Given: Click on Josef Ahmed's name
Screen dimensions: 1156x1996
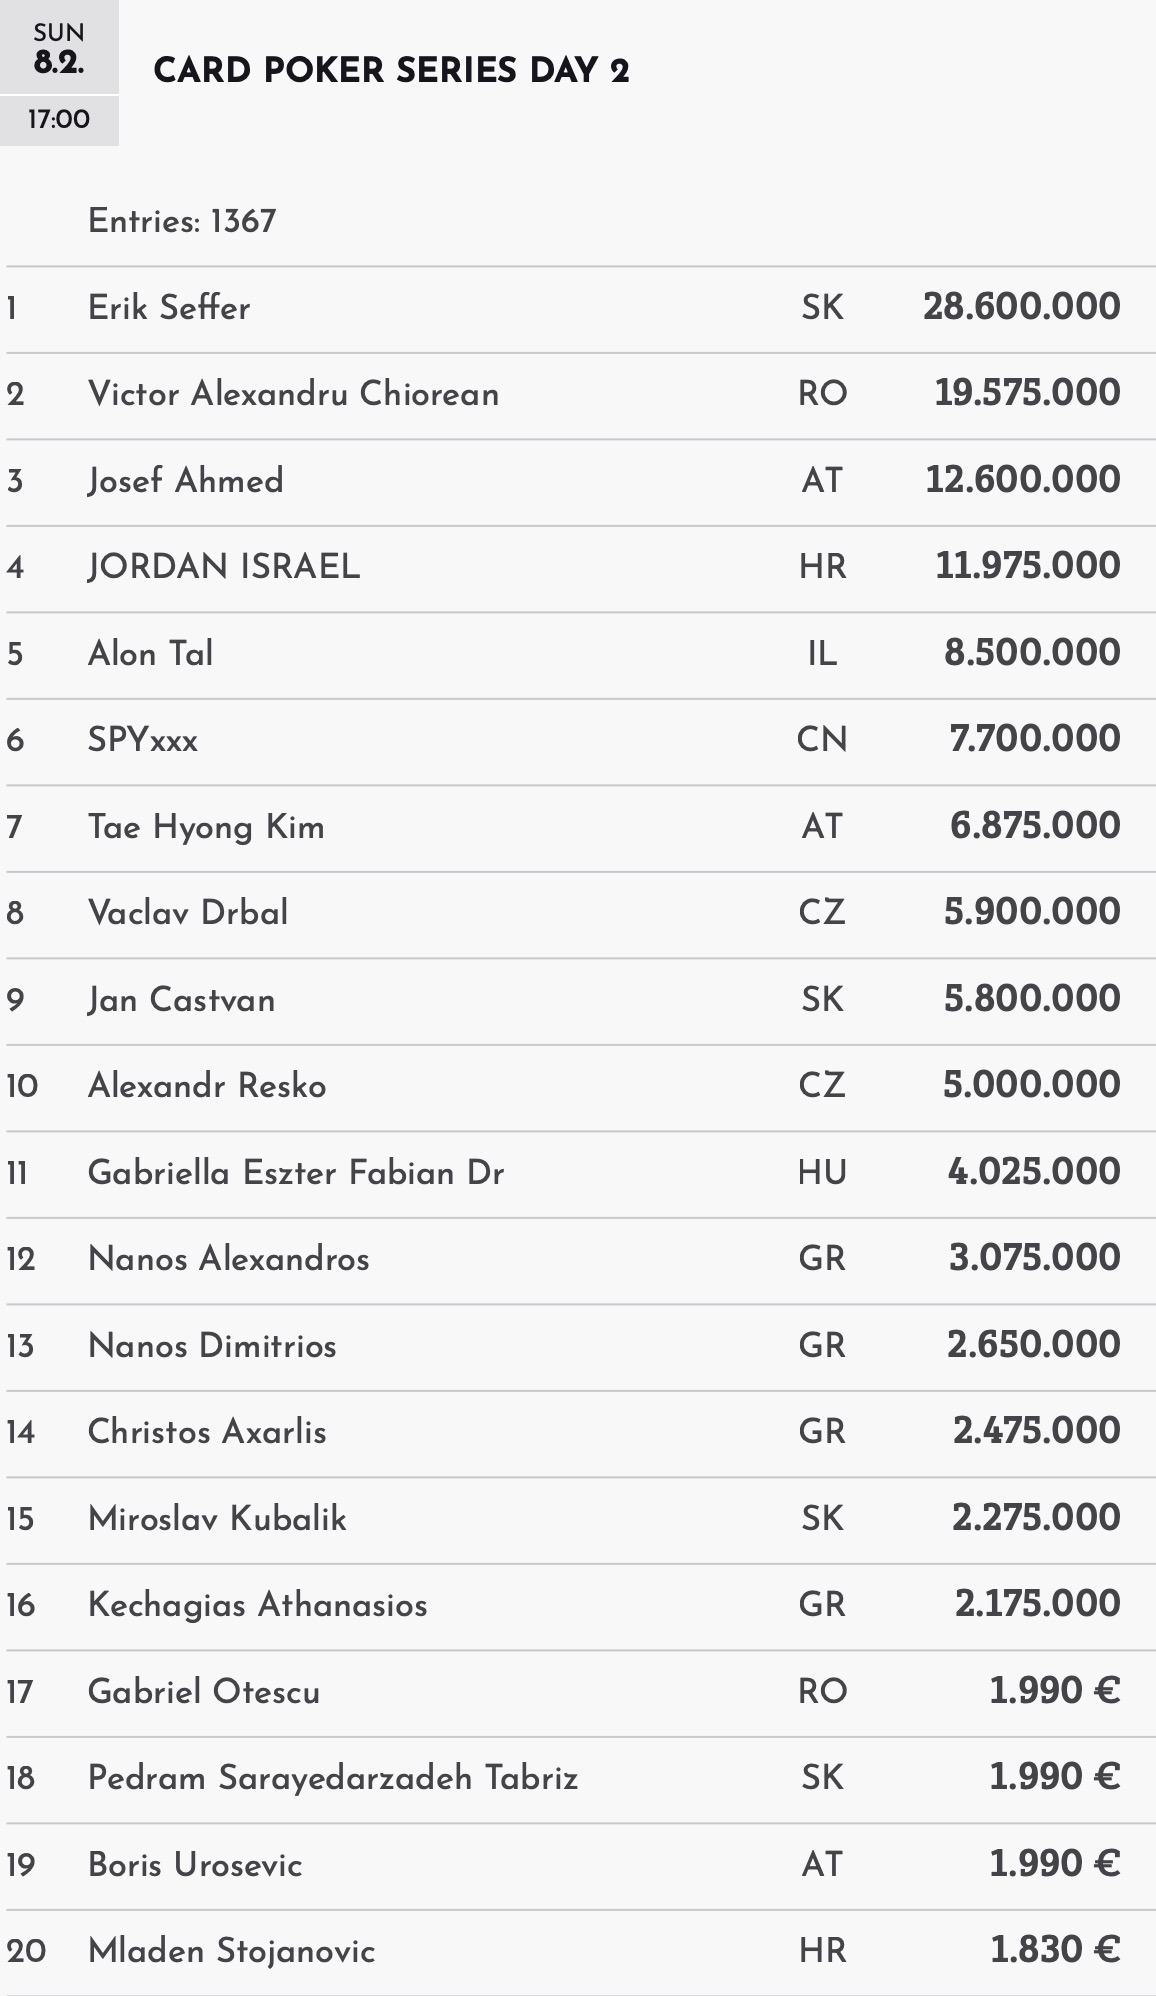Looking at the screenshot, I should coord(185,481).
